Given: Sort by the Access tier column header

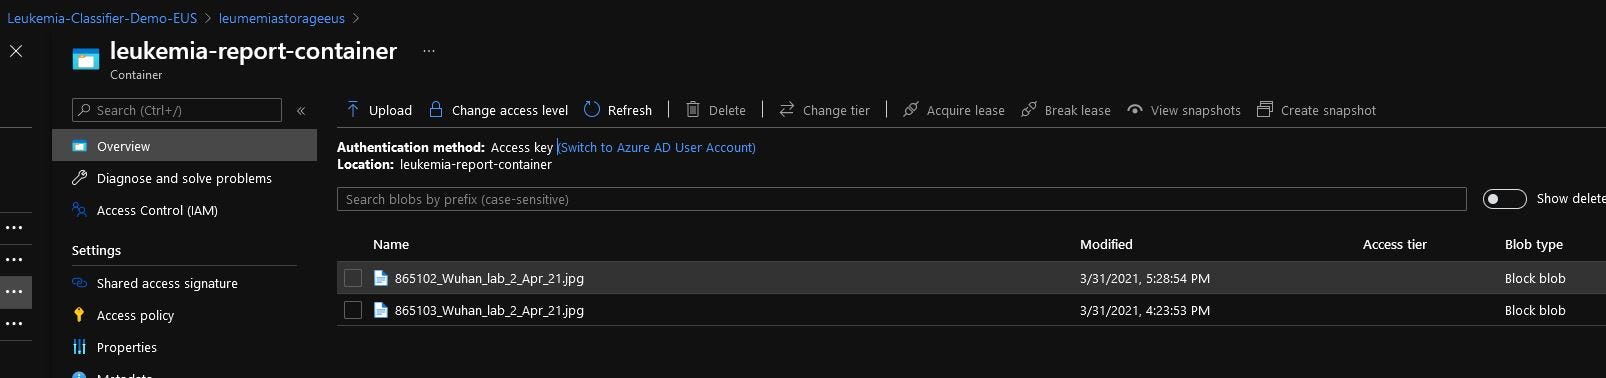Looking at the screenshot, I should click(x=1394, y=244).
